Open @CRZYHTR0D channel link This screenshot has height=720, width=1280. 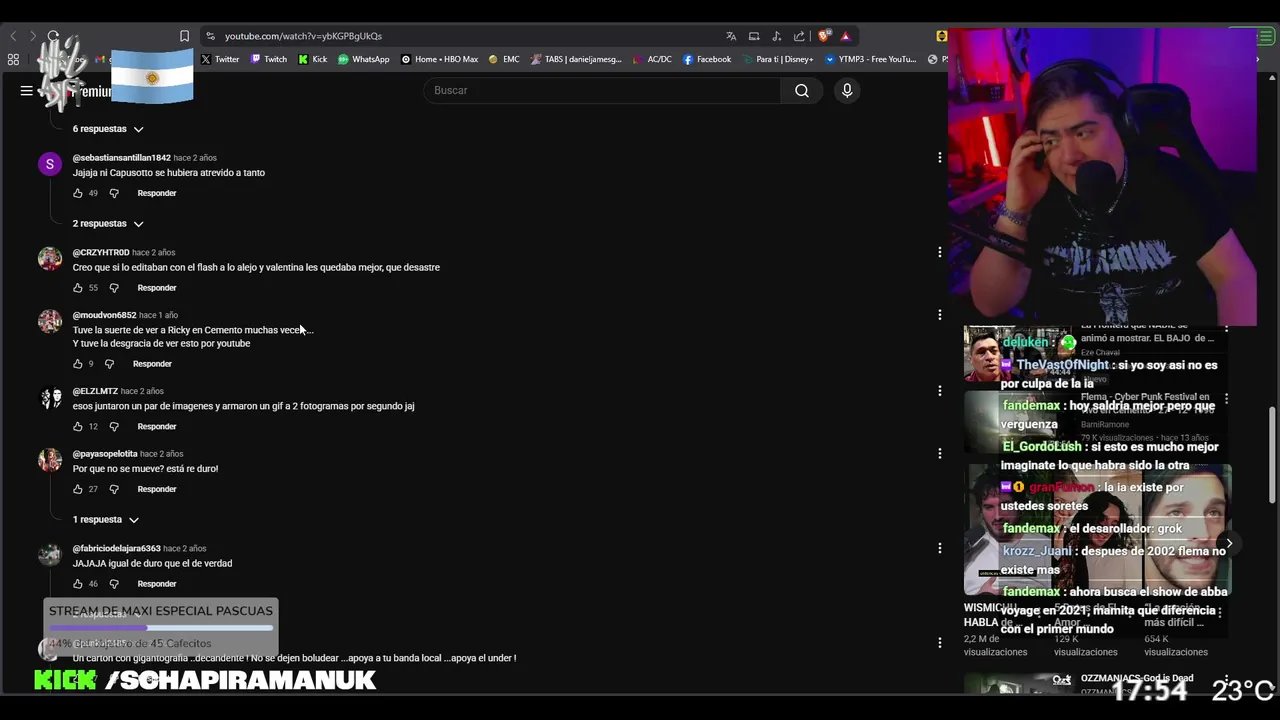(x=101, y=253)
